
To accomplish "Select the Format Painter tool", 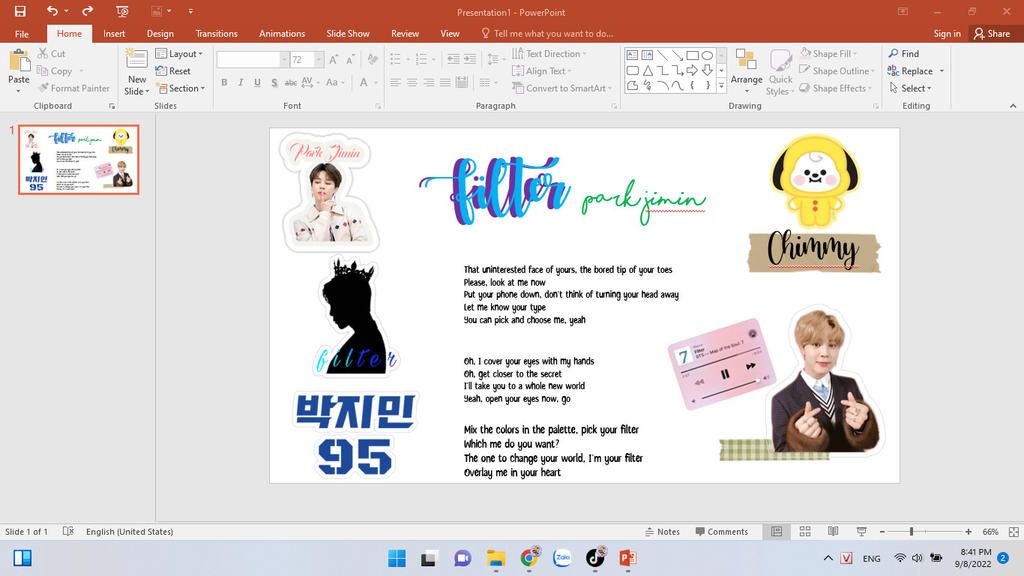I will 73,88.
